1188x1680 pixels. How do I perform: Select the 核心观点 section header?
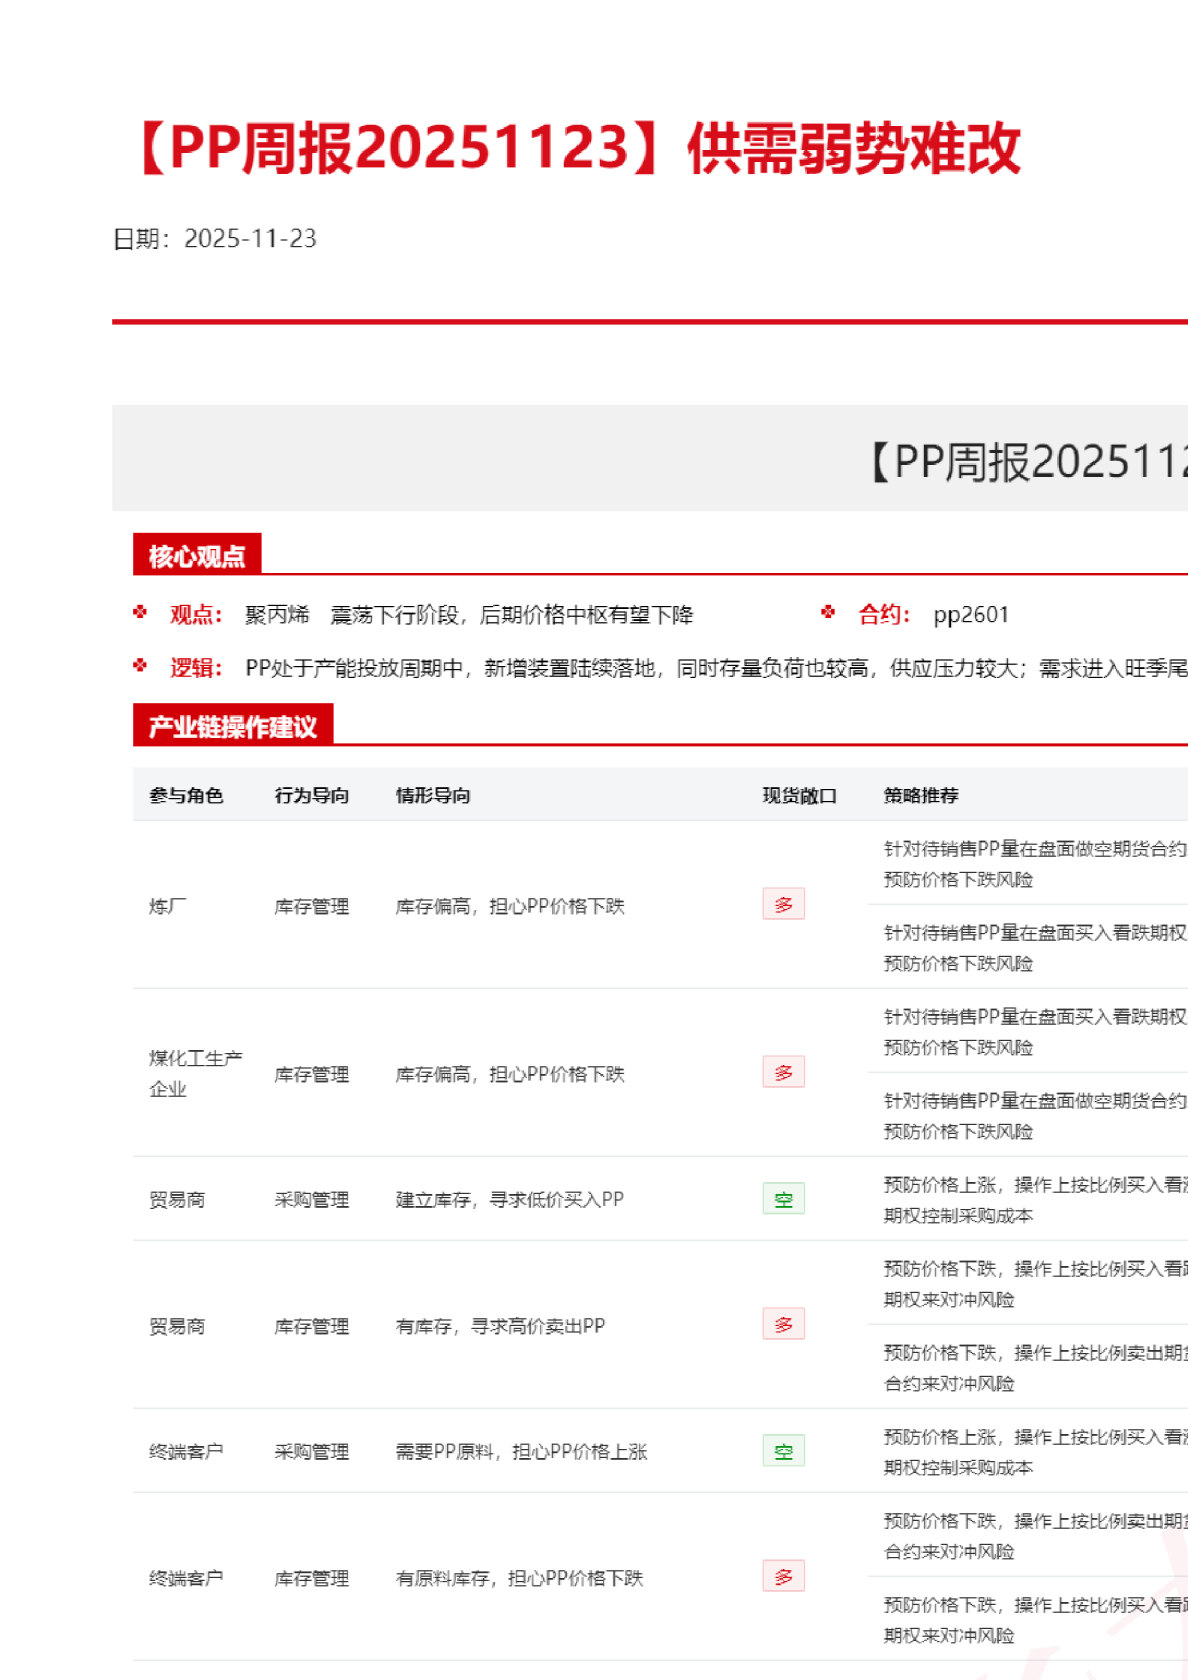197,555
